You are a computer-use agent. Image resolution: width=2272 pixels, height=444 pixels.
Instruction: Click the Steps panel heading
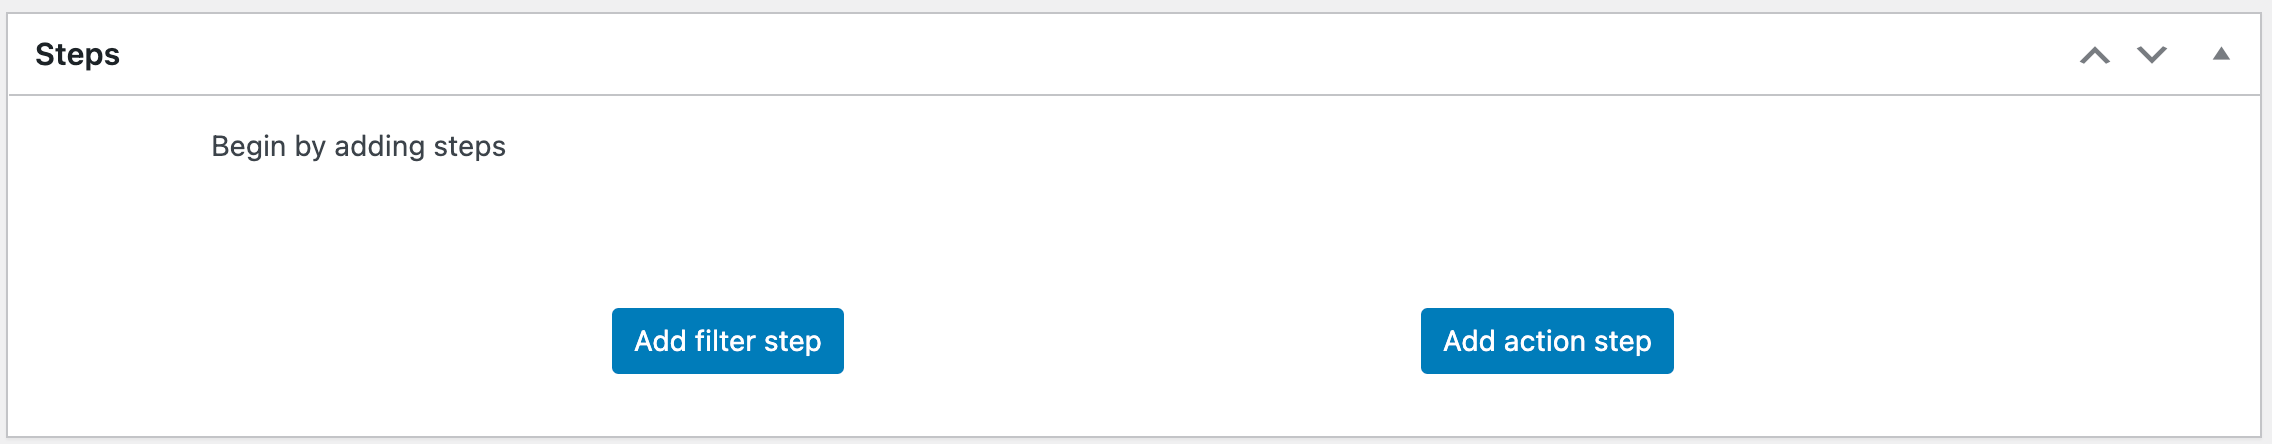77,54
